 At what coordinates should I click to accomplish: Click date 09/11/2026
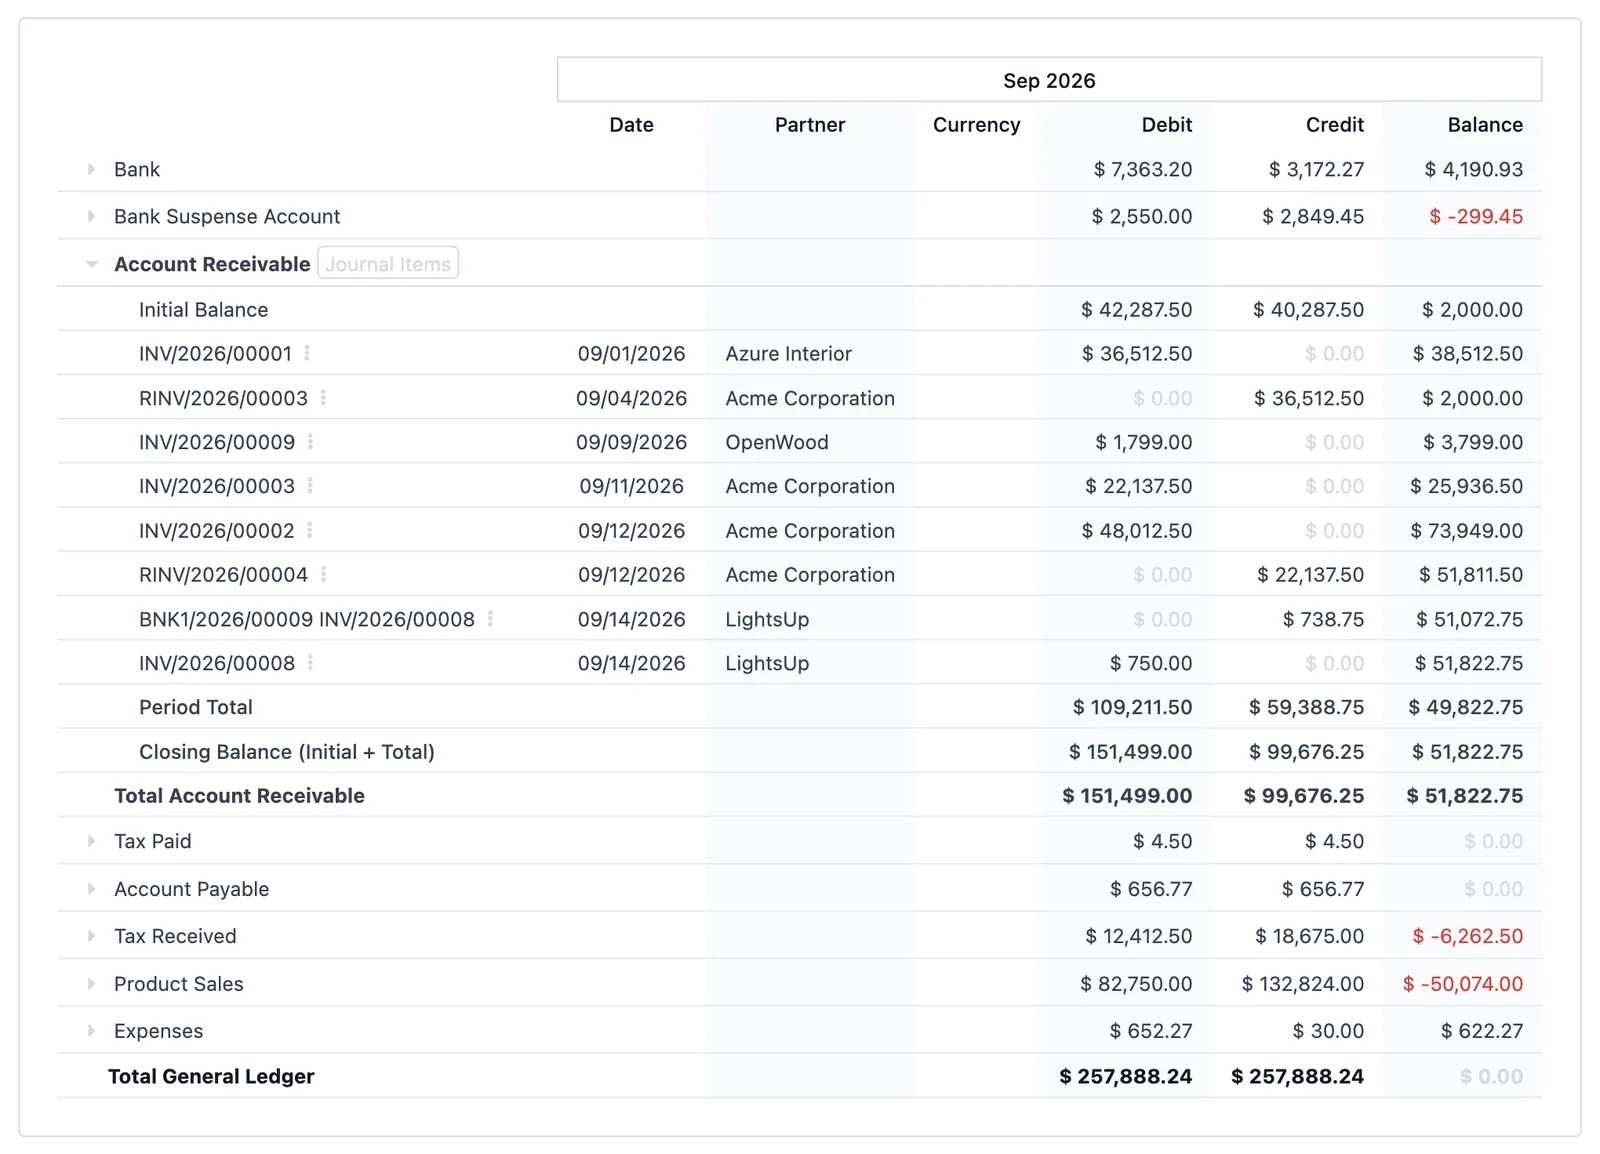click(631, 486)
